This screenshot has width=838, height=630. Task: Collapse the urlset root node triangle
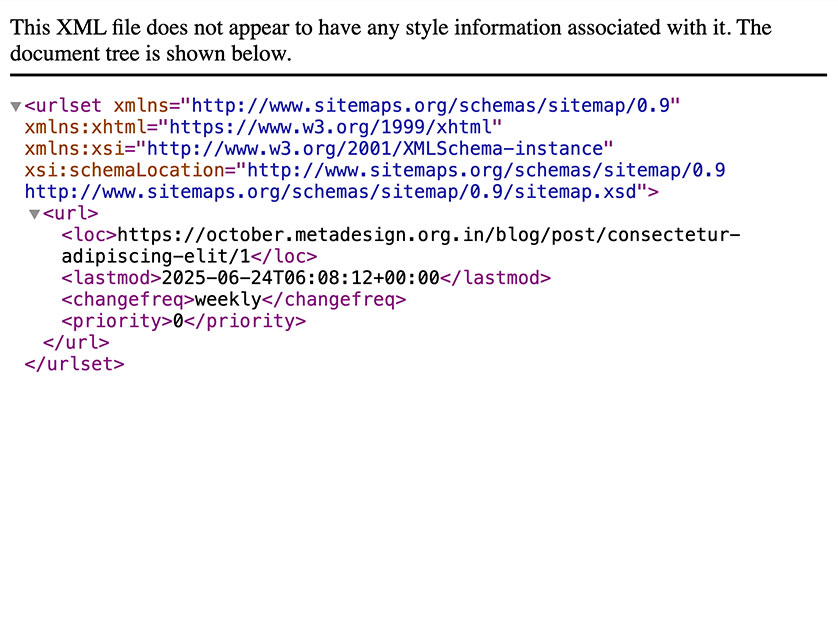tap(16, 106)
